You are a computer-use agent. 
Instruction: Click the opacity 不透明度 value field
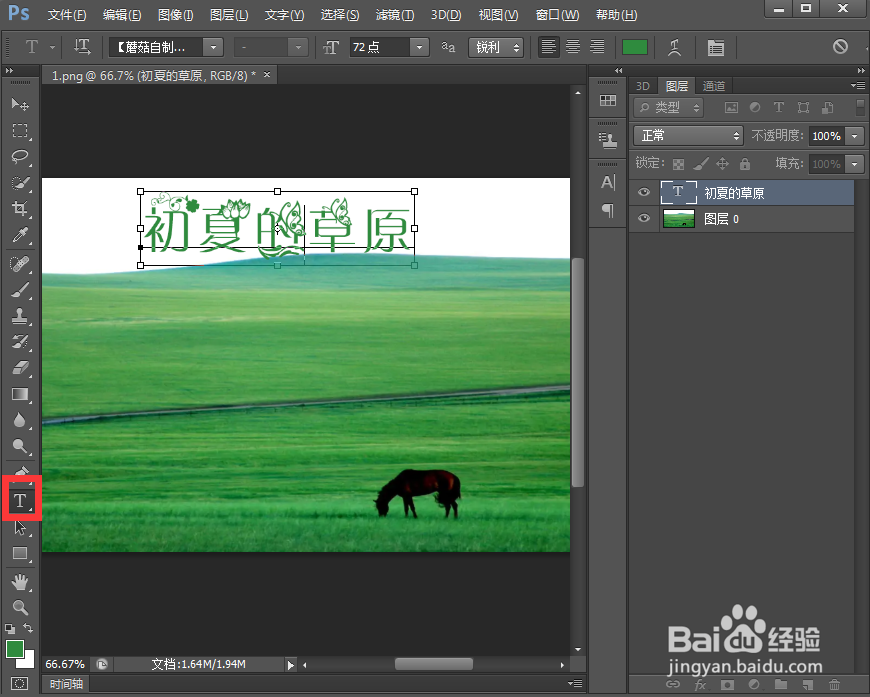[828, 135]
